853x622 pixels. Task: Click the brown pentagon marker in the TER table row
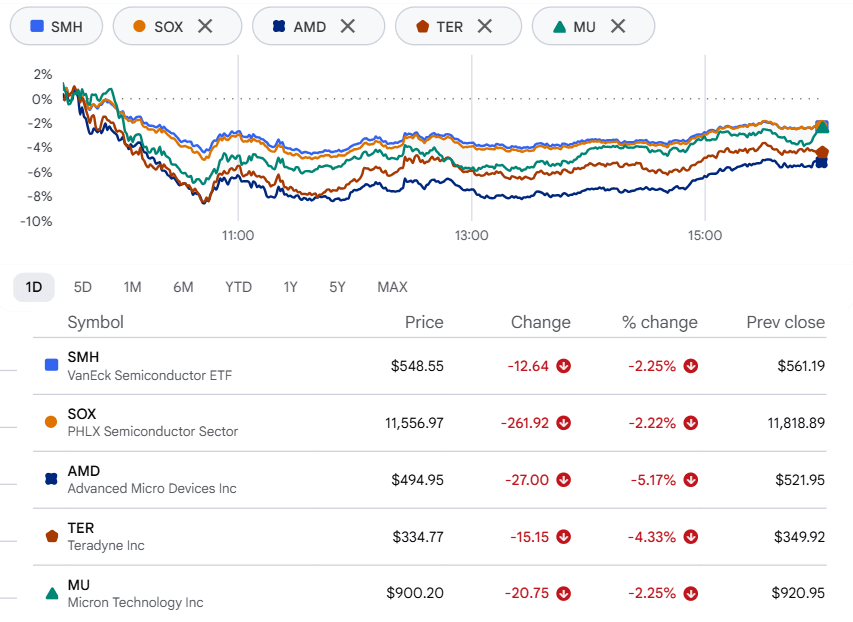click(x=52, y=537)
